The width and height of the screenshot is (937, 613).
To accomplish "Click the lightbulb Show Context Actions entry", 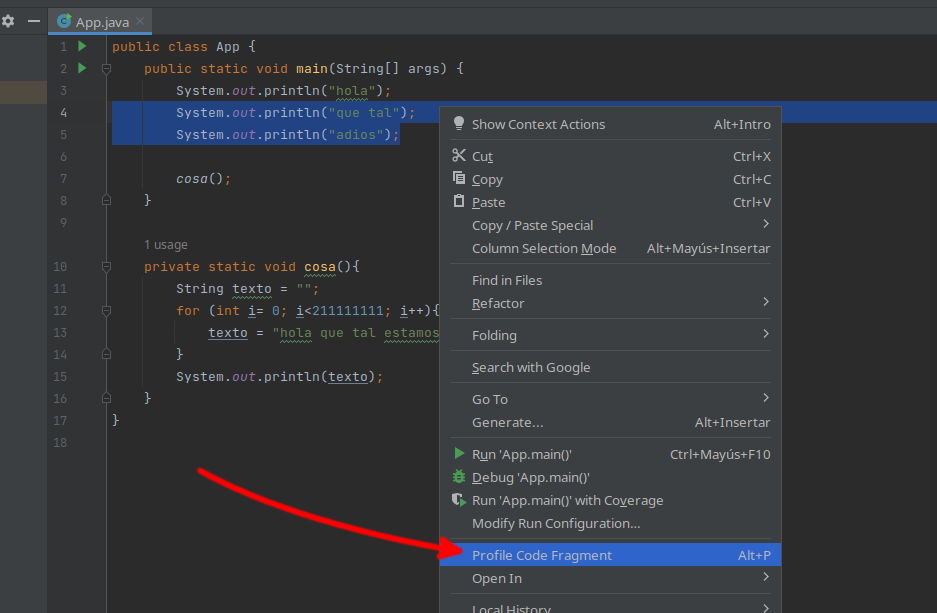I will 538,124.
